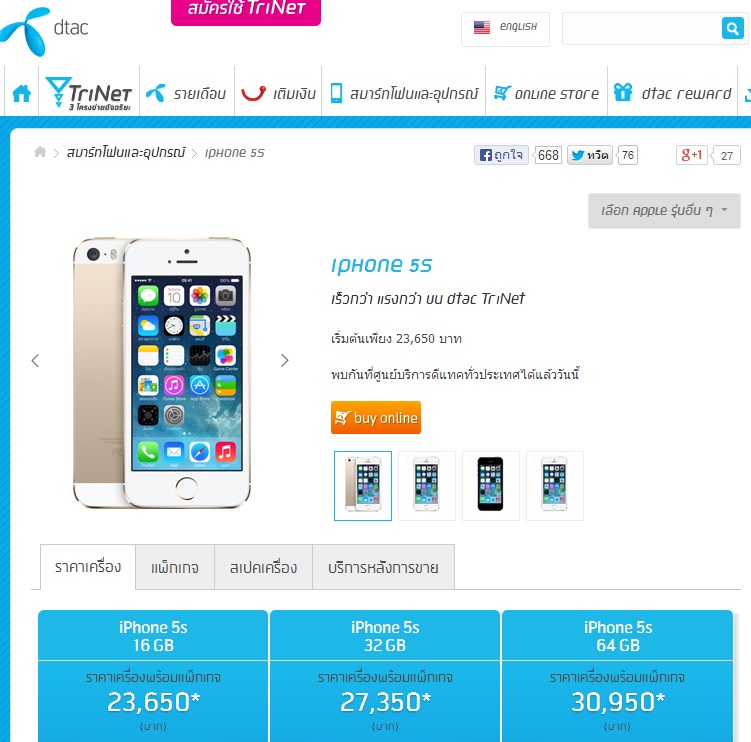The image size is (751, 742).
Task: Open the online store menu
Action: pyautogui.click(x=546, y=93)
